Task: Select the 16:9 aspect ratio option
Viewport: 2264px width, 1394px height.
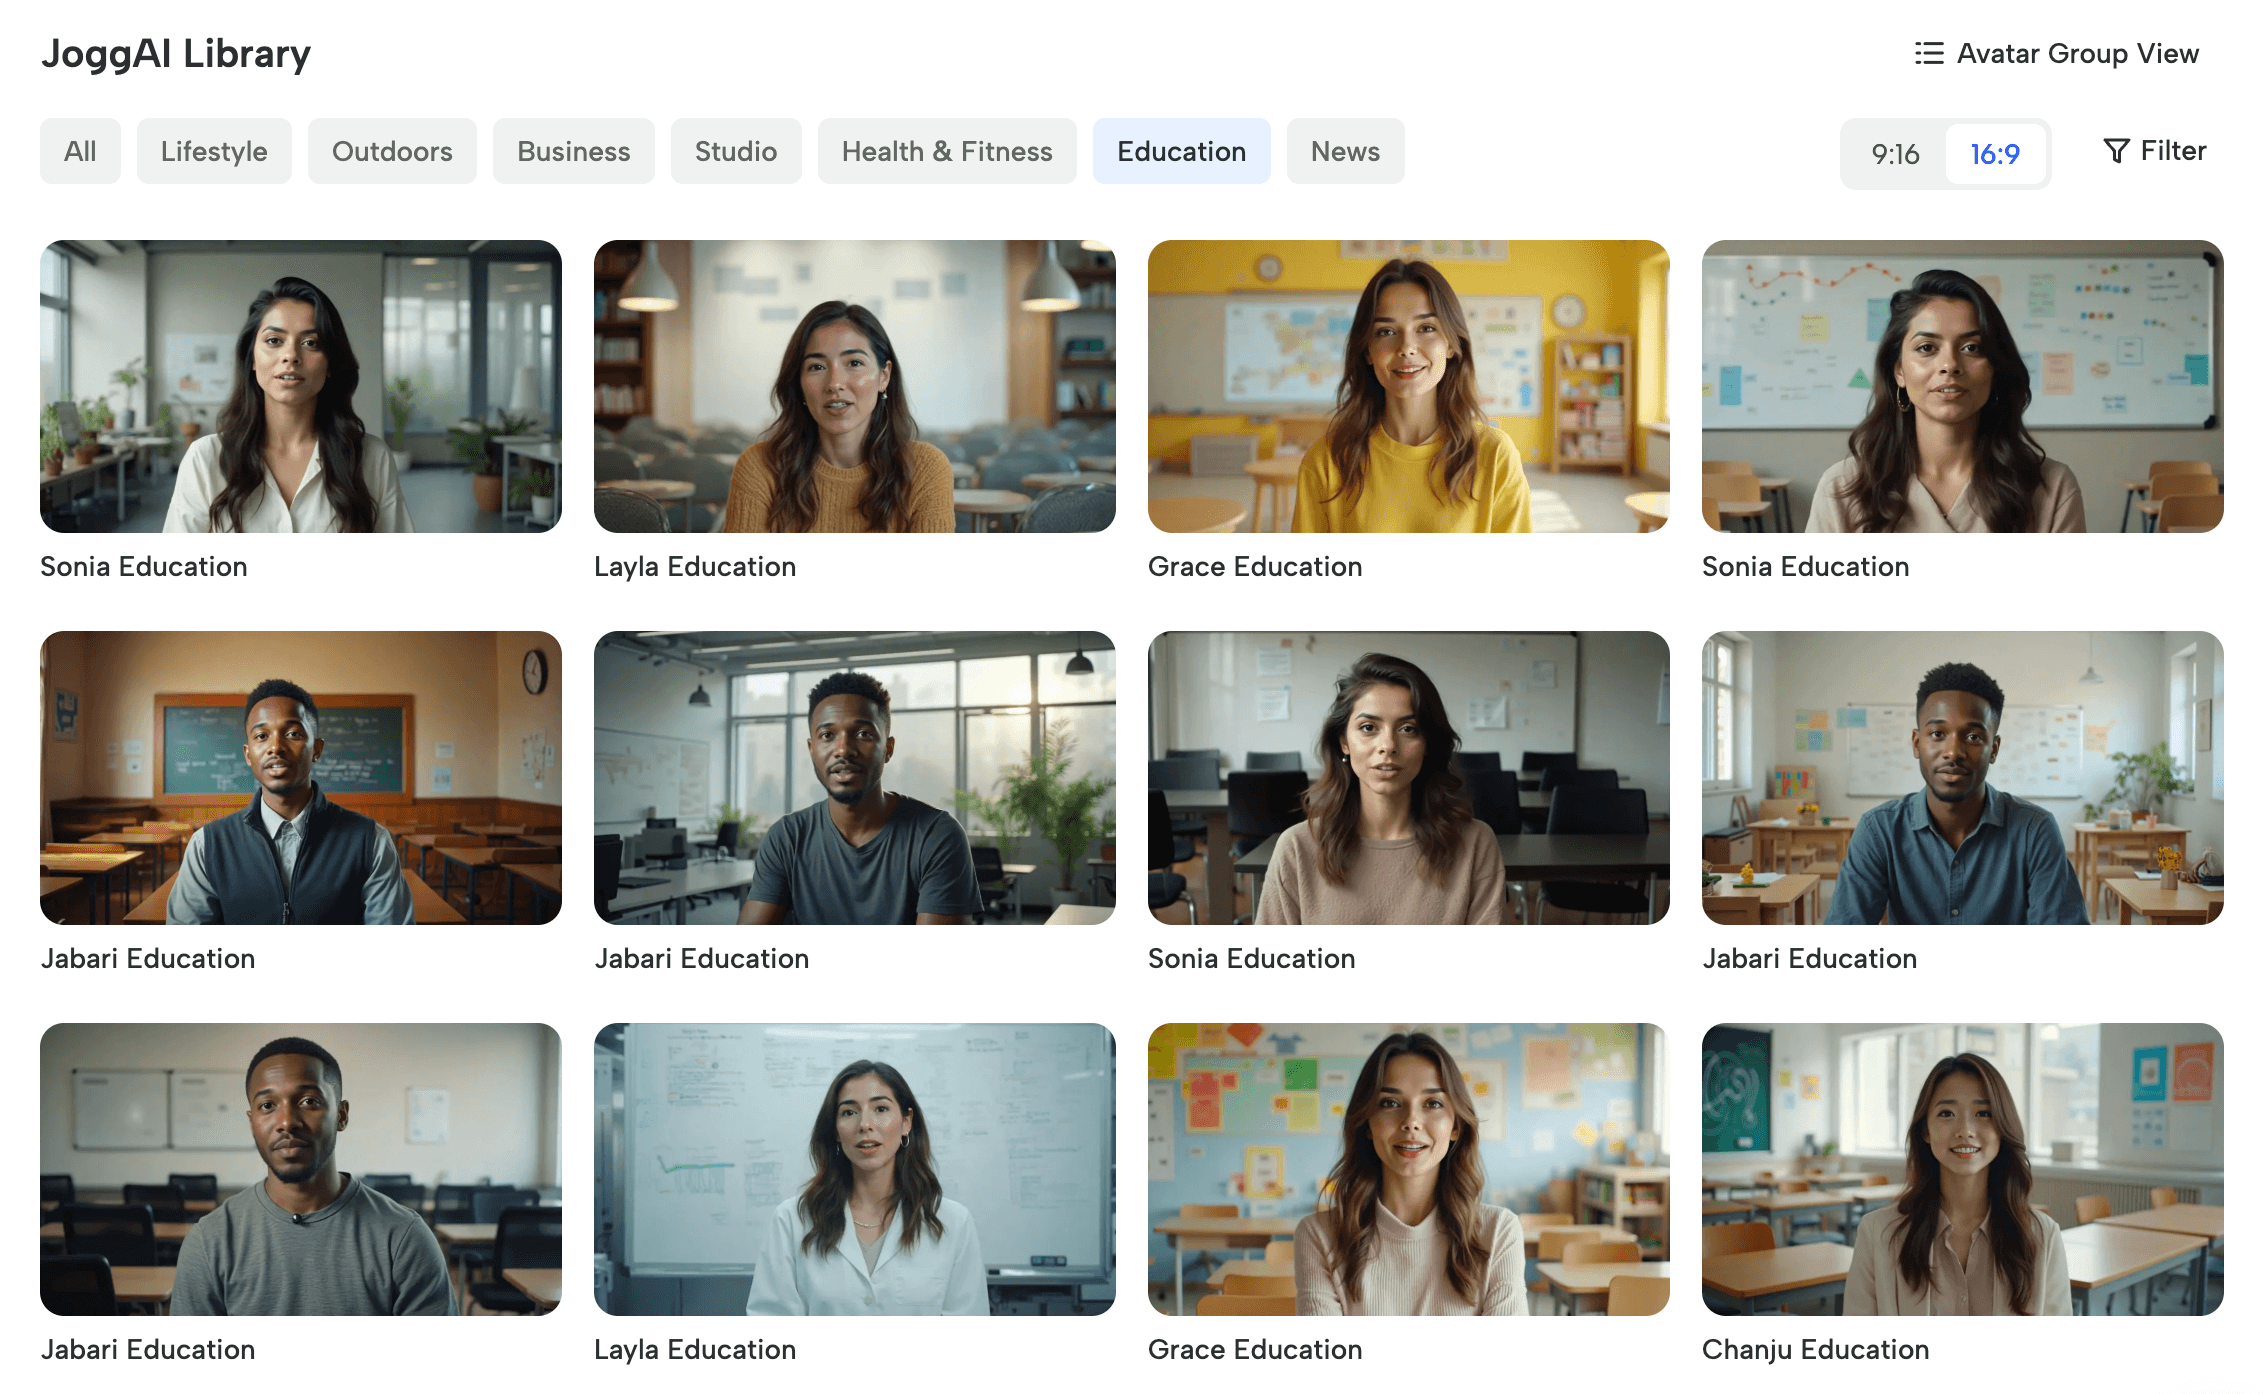Action: point(1995,154)
